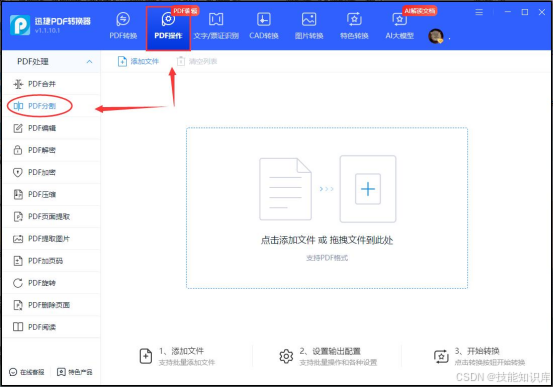Click 点击转换按钮开始转换 description text
554x388 pixels.
[x=490, y=363]
